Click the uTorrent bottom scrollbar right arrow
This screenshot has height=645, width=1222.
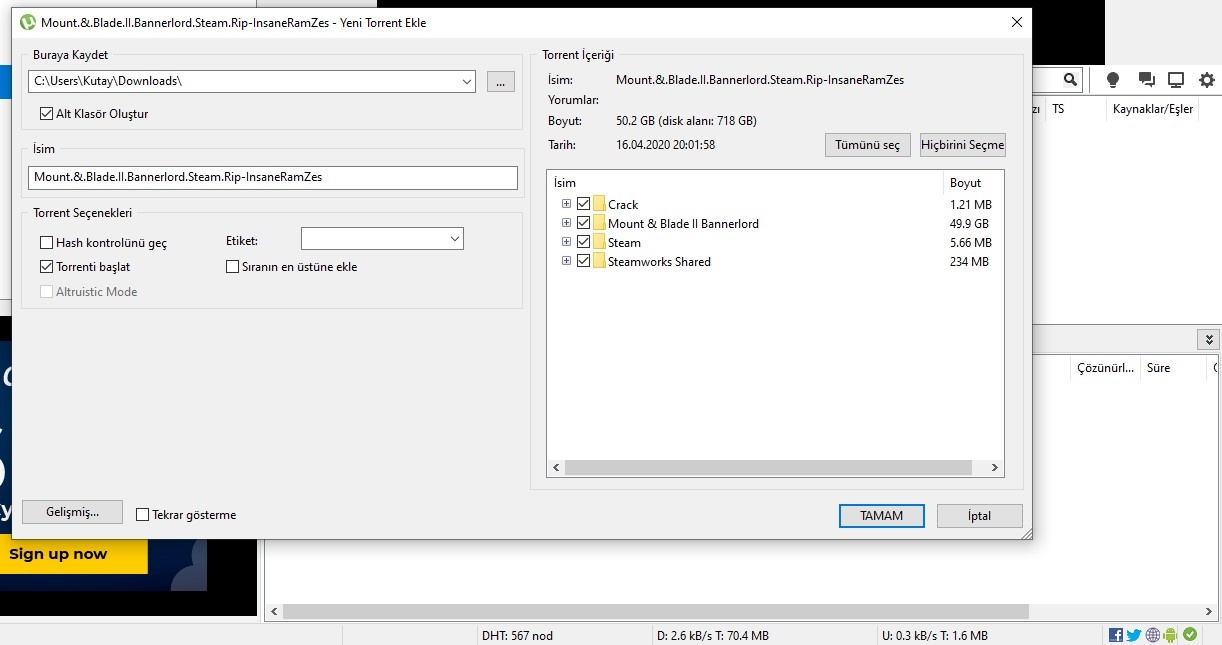coord(1210,611)
